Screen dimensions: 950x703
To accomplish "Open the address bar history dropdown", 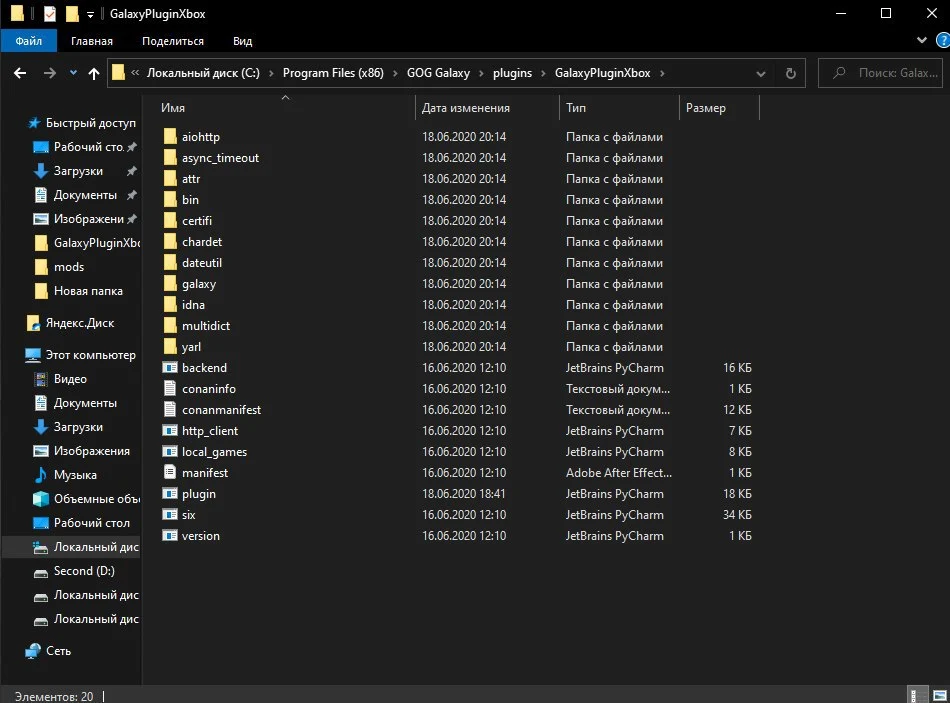I will pyautogui.click(x=761, y=74).
